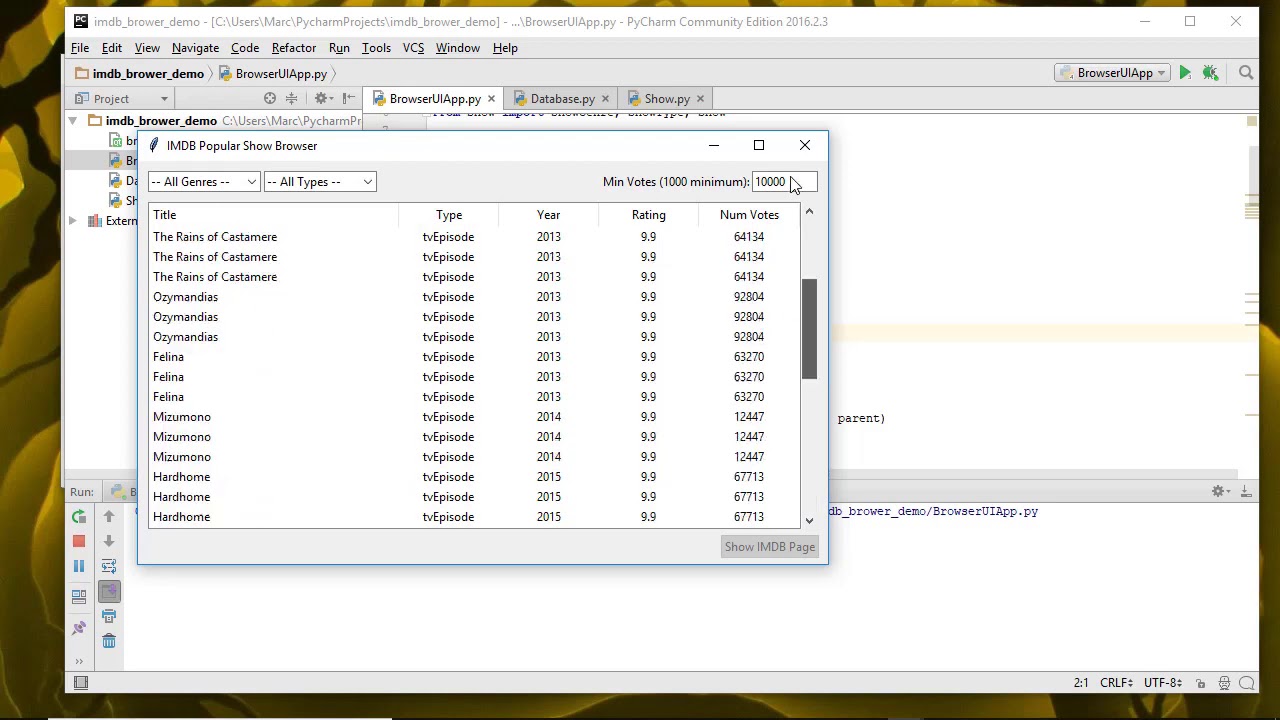
Task: Pin the Run tab with the pushpin
Action: point(79,628)
